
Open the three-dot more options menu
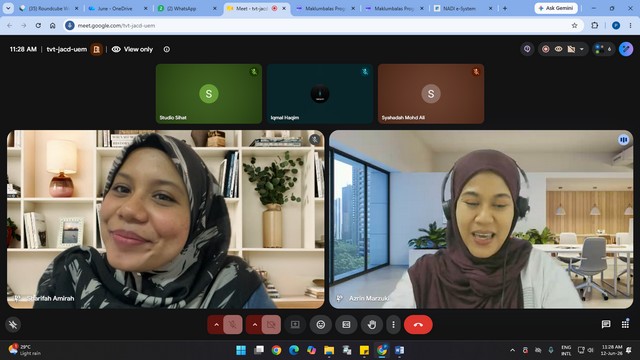pyautogui.click(x=393, y=324)
